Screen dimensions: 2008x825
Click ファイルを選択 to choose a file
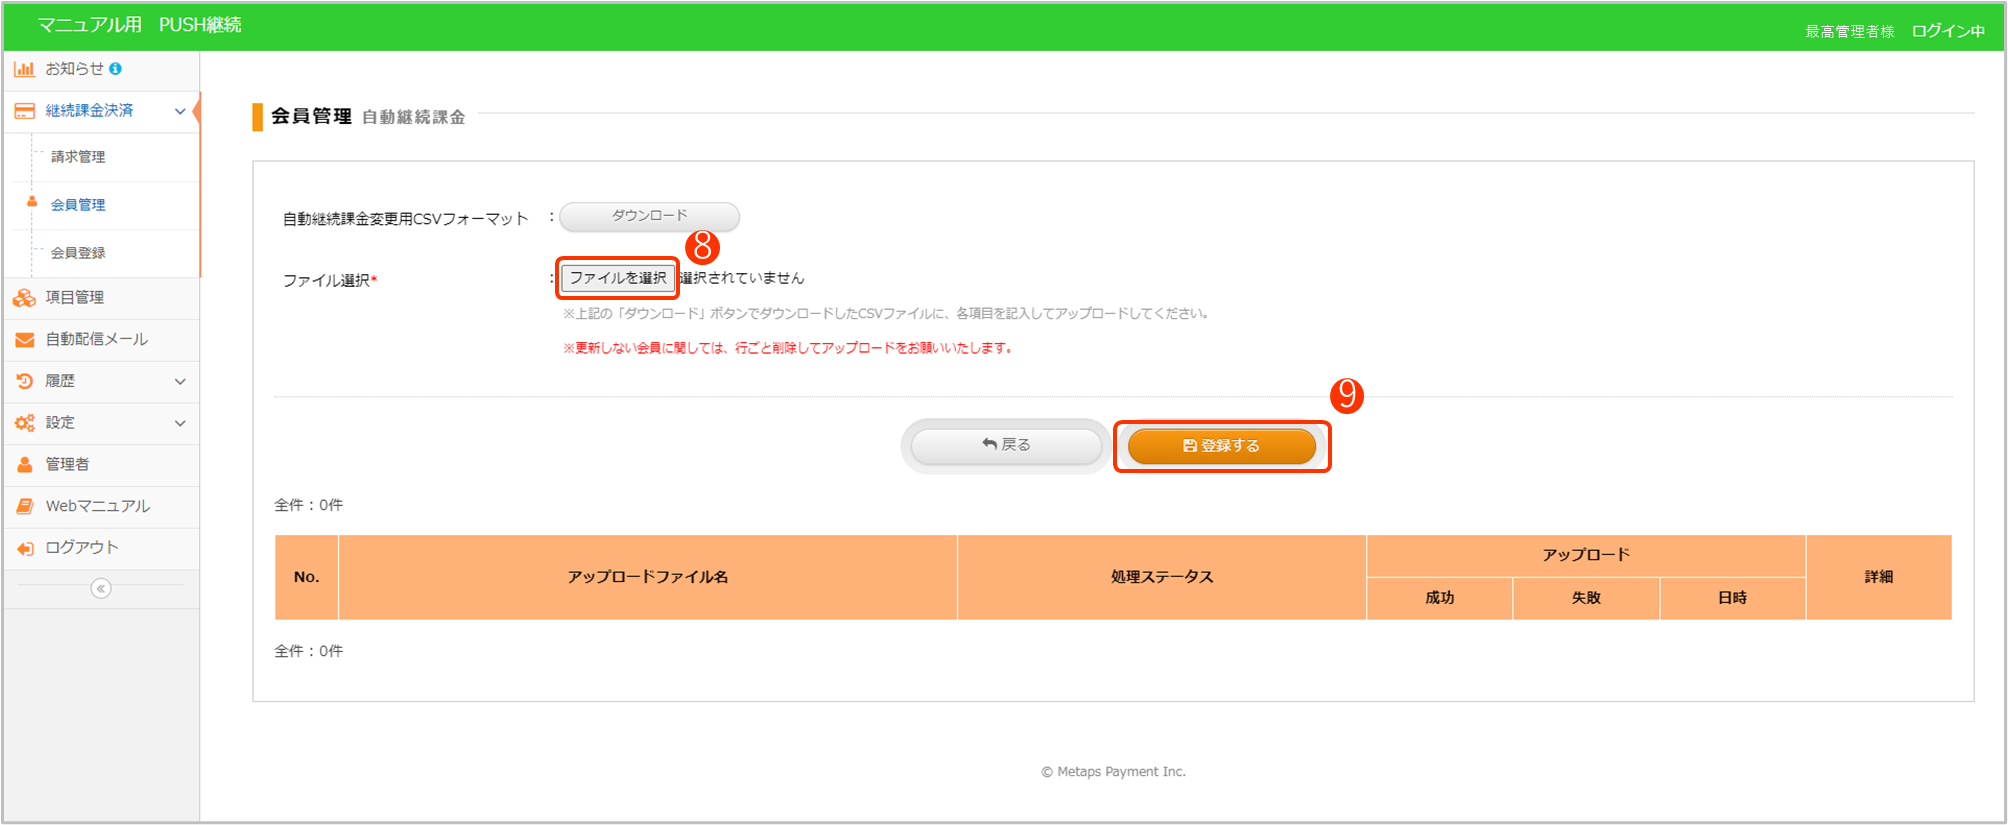pos(617,278)
